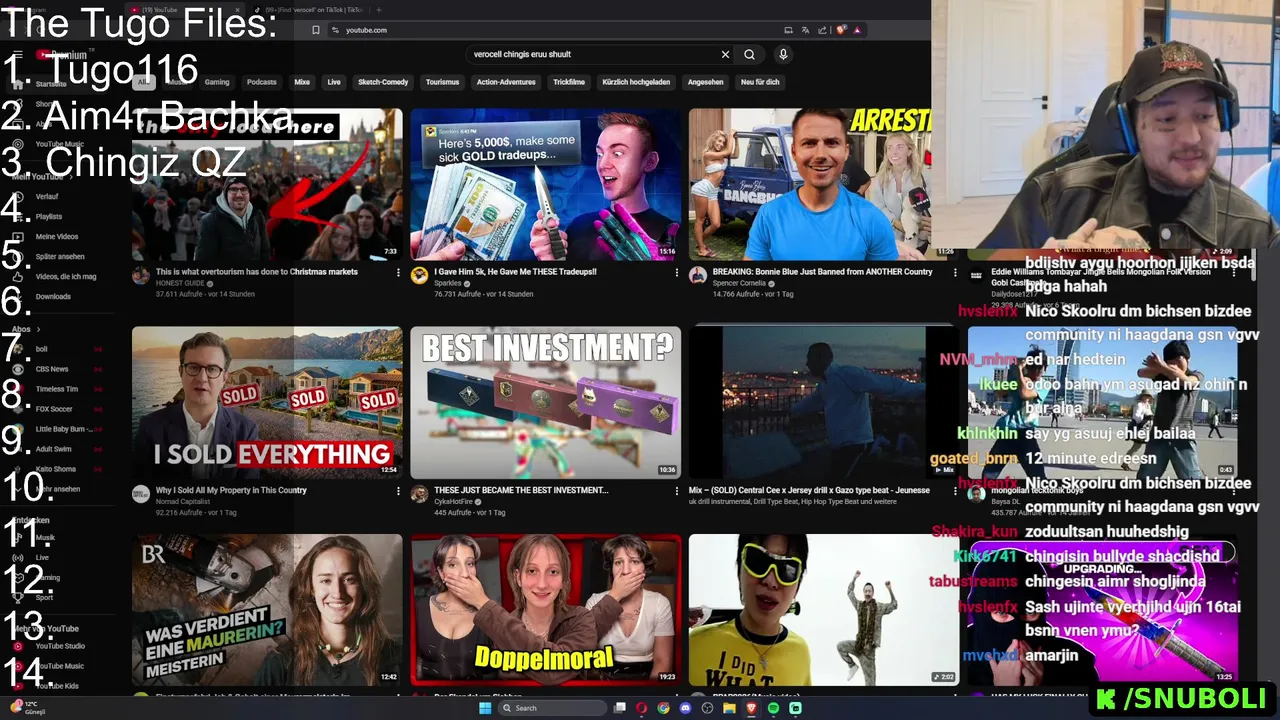Open Sparkles channel avatar
This screenshot has height=720, width=1280.
point(419,275)
